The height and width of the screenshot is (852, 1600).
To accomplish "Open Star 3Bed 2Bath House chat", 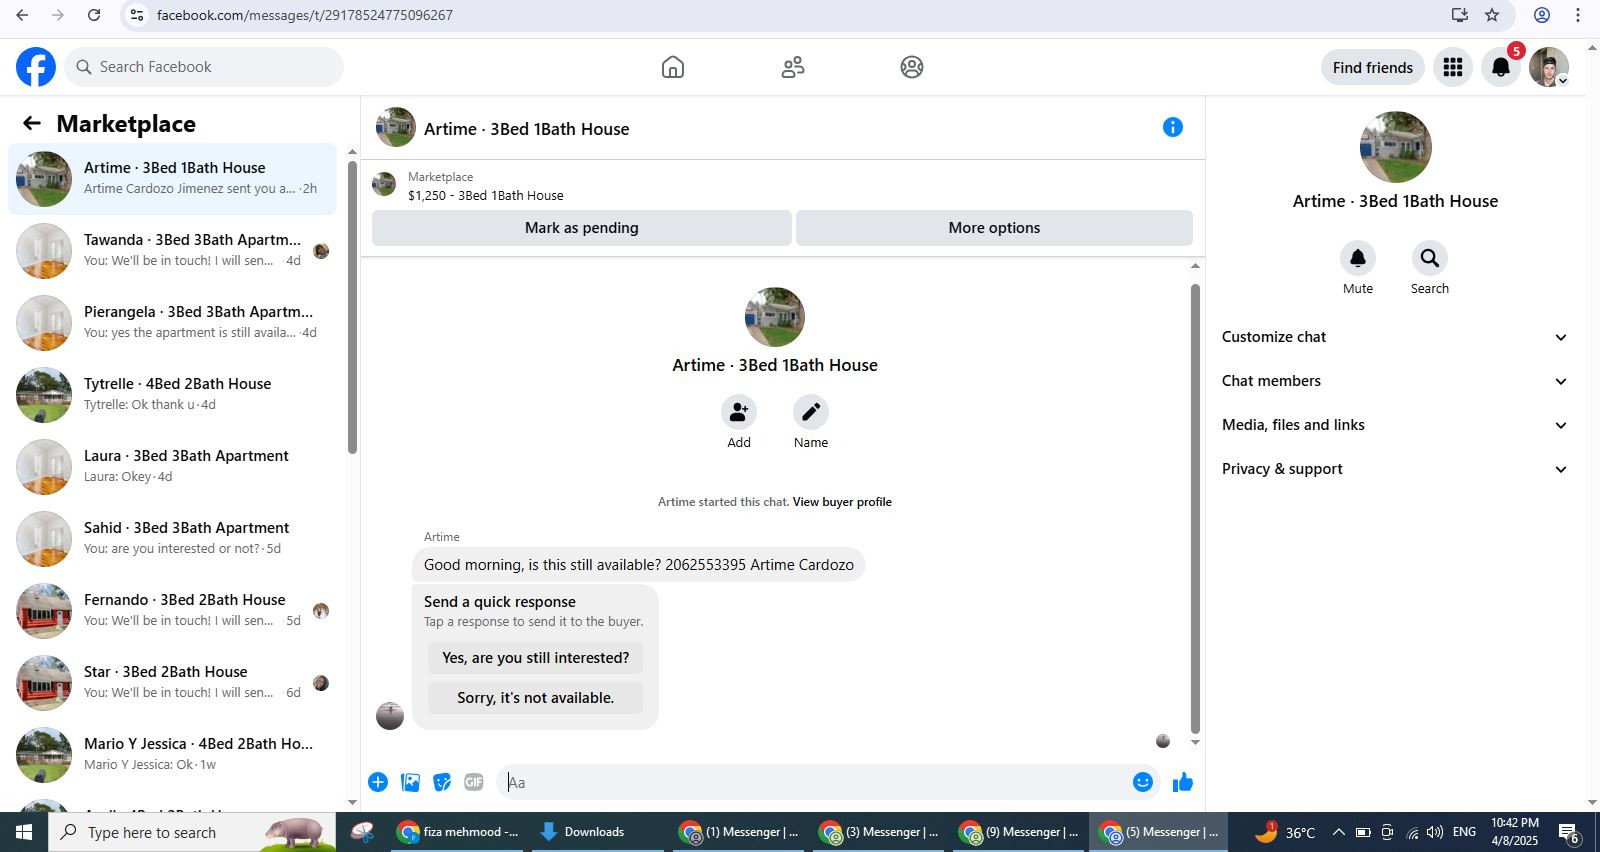I will (x=172, y=683).
